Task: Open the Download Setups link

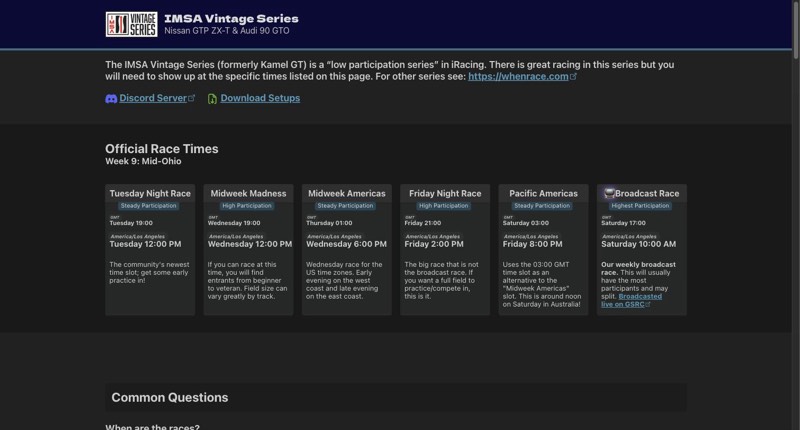Action: [260, 98]
